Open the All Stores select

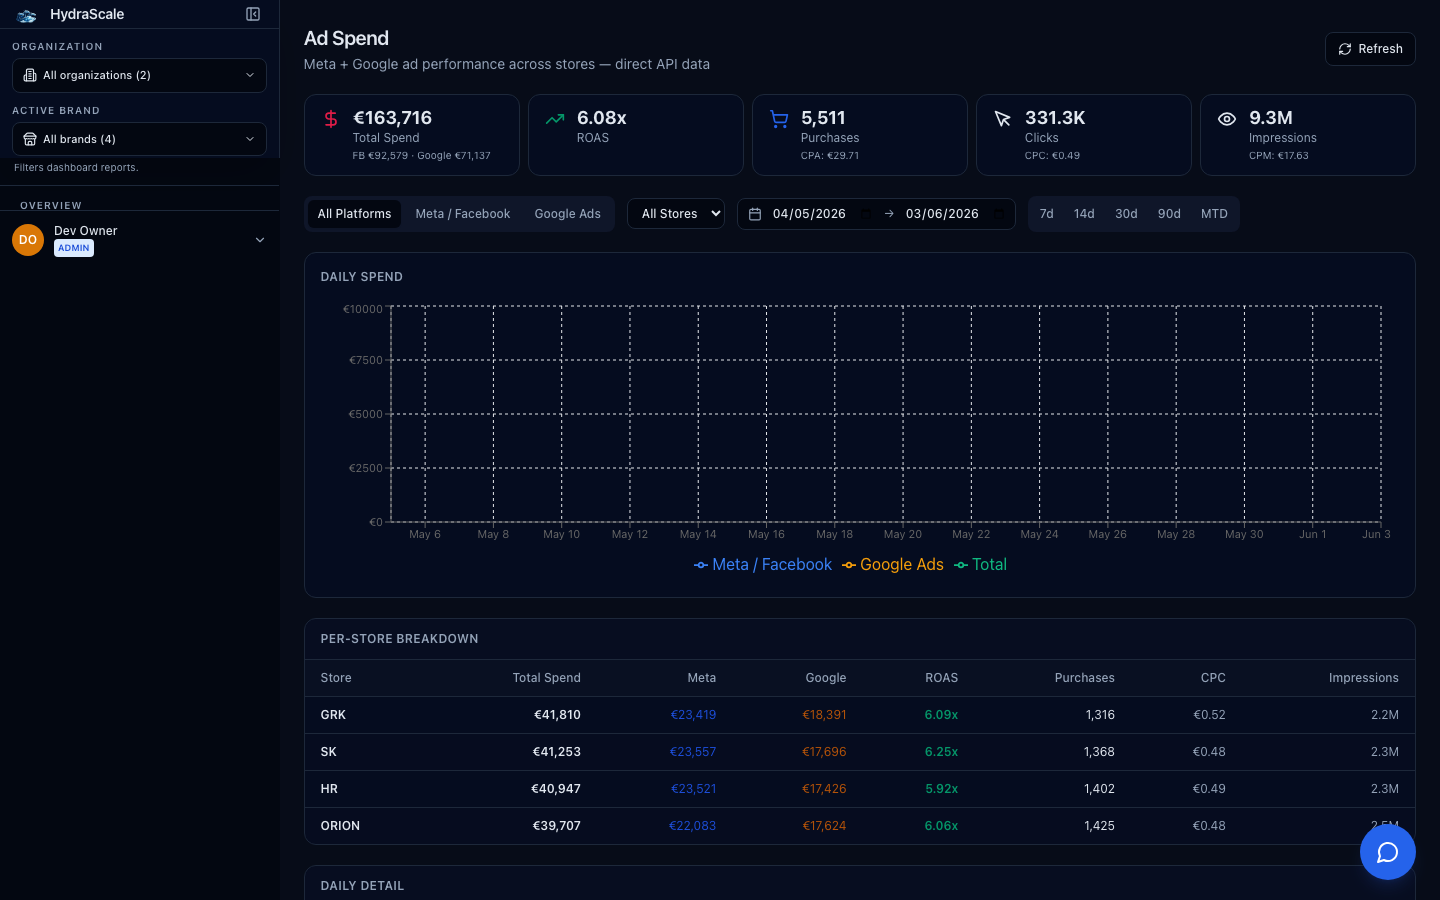pos(676,214)
